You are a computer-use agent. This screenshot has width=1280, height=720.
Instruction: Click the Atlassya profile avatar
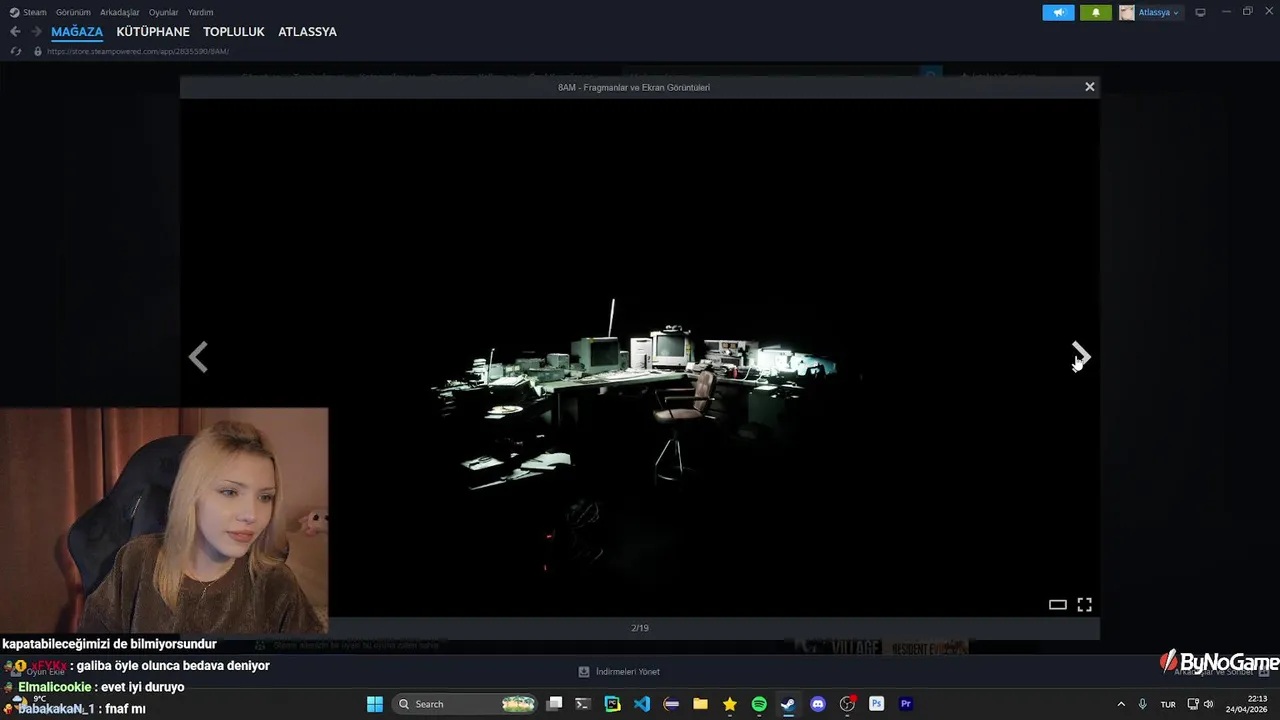tap(1127, 12)
